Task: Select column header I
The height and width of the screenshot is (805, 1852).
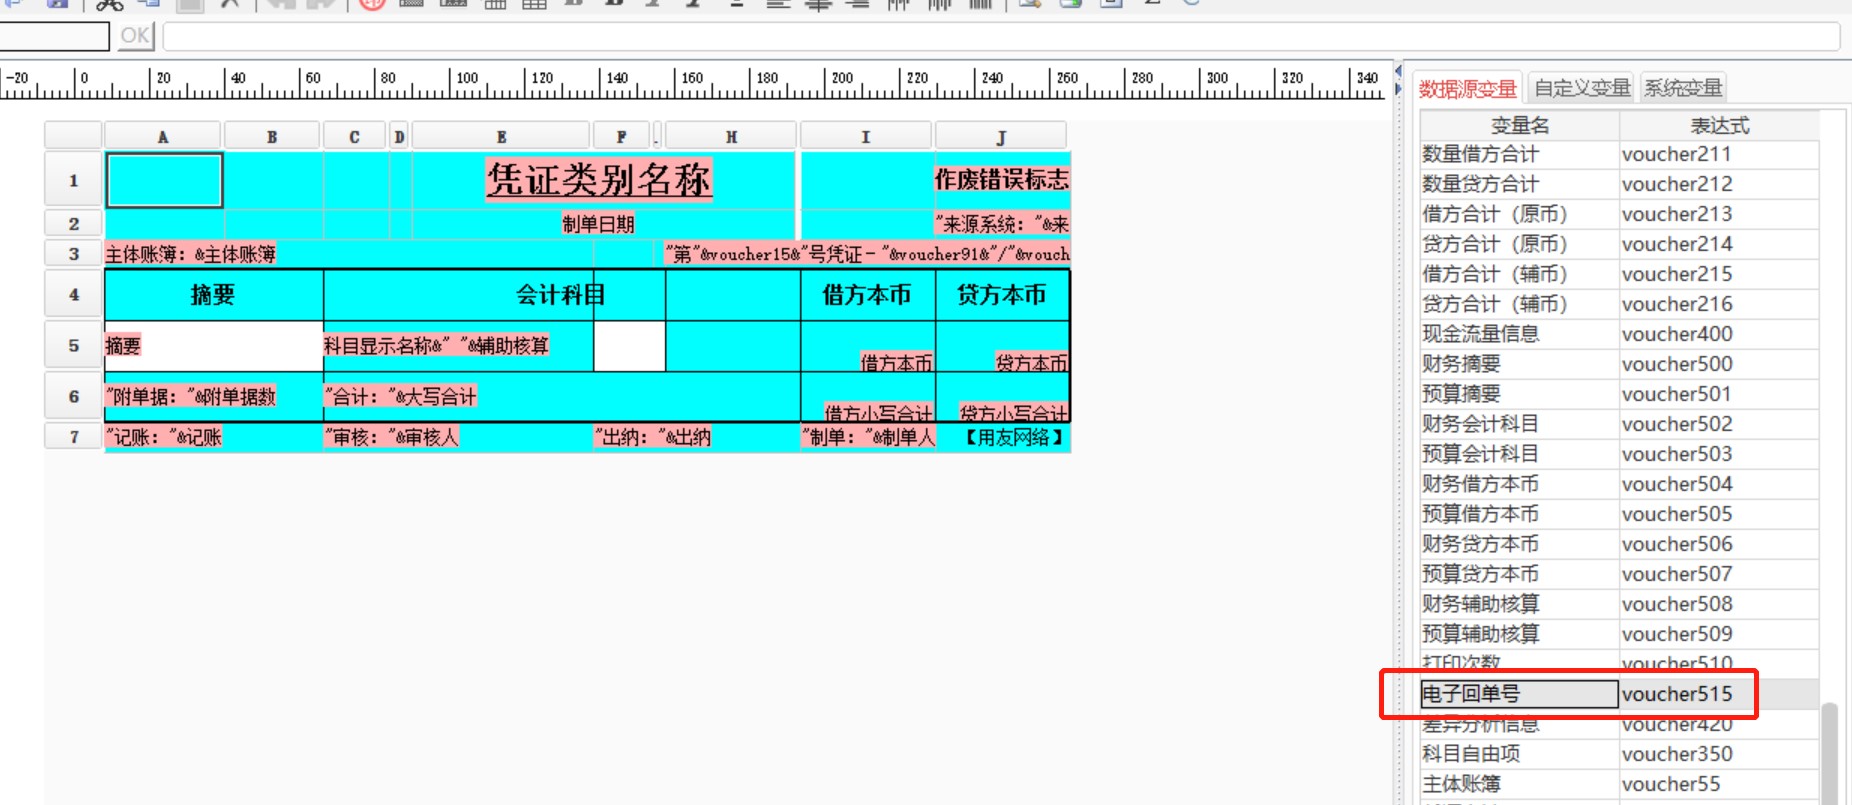Action: 866,136
